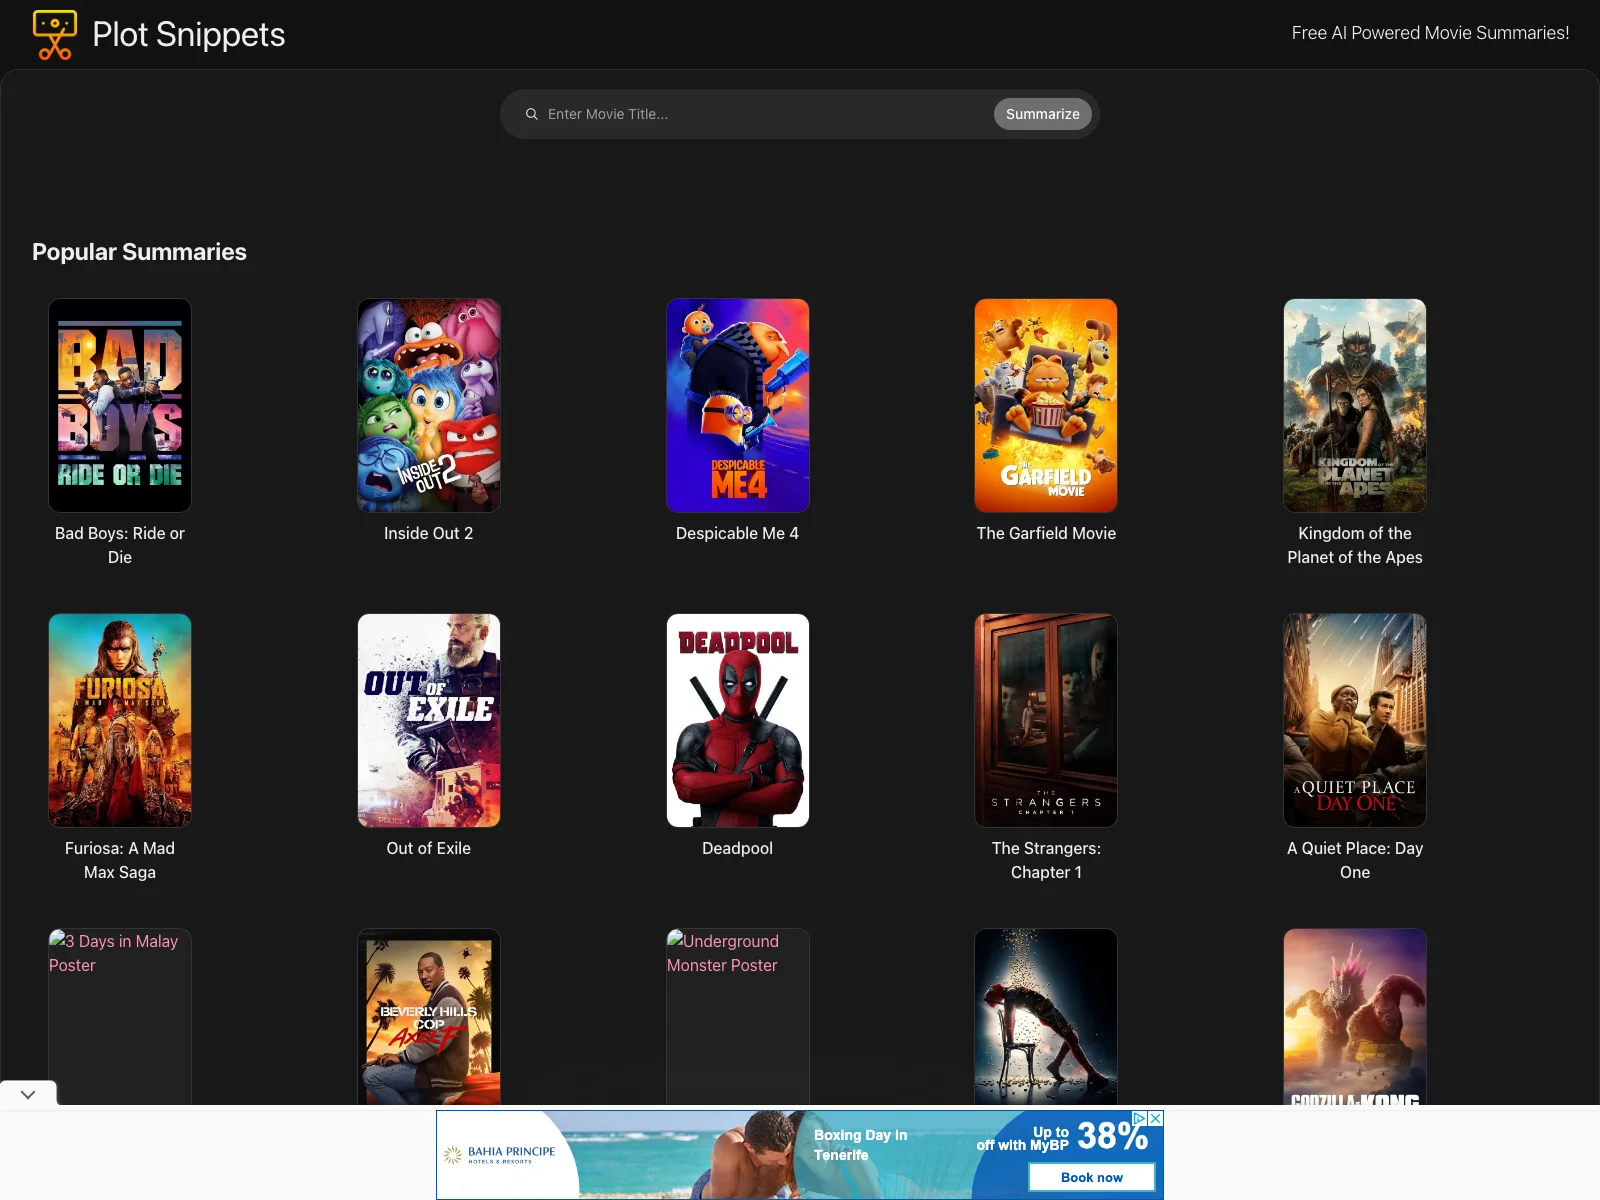This screenshot has height=1200, width=1600.
Task: Click the Bad Boys: Ride or Die title text
Action: [x=120, y=545]
